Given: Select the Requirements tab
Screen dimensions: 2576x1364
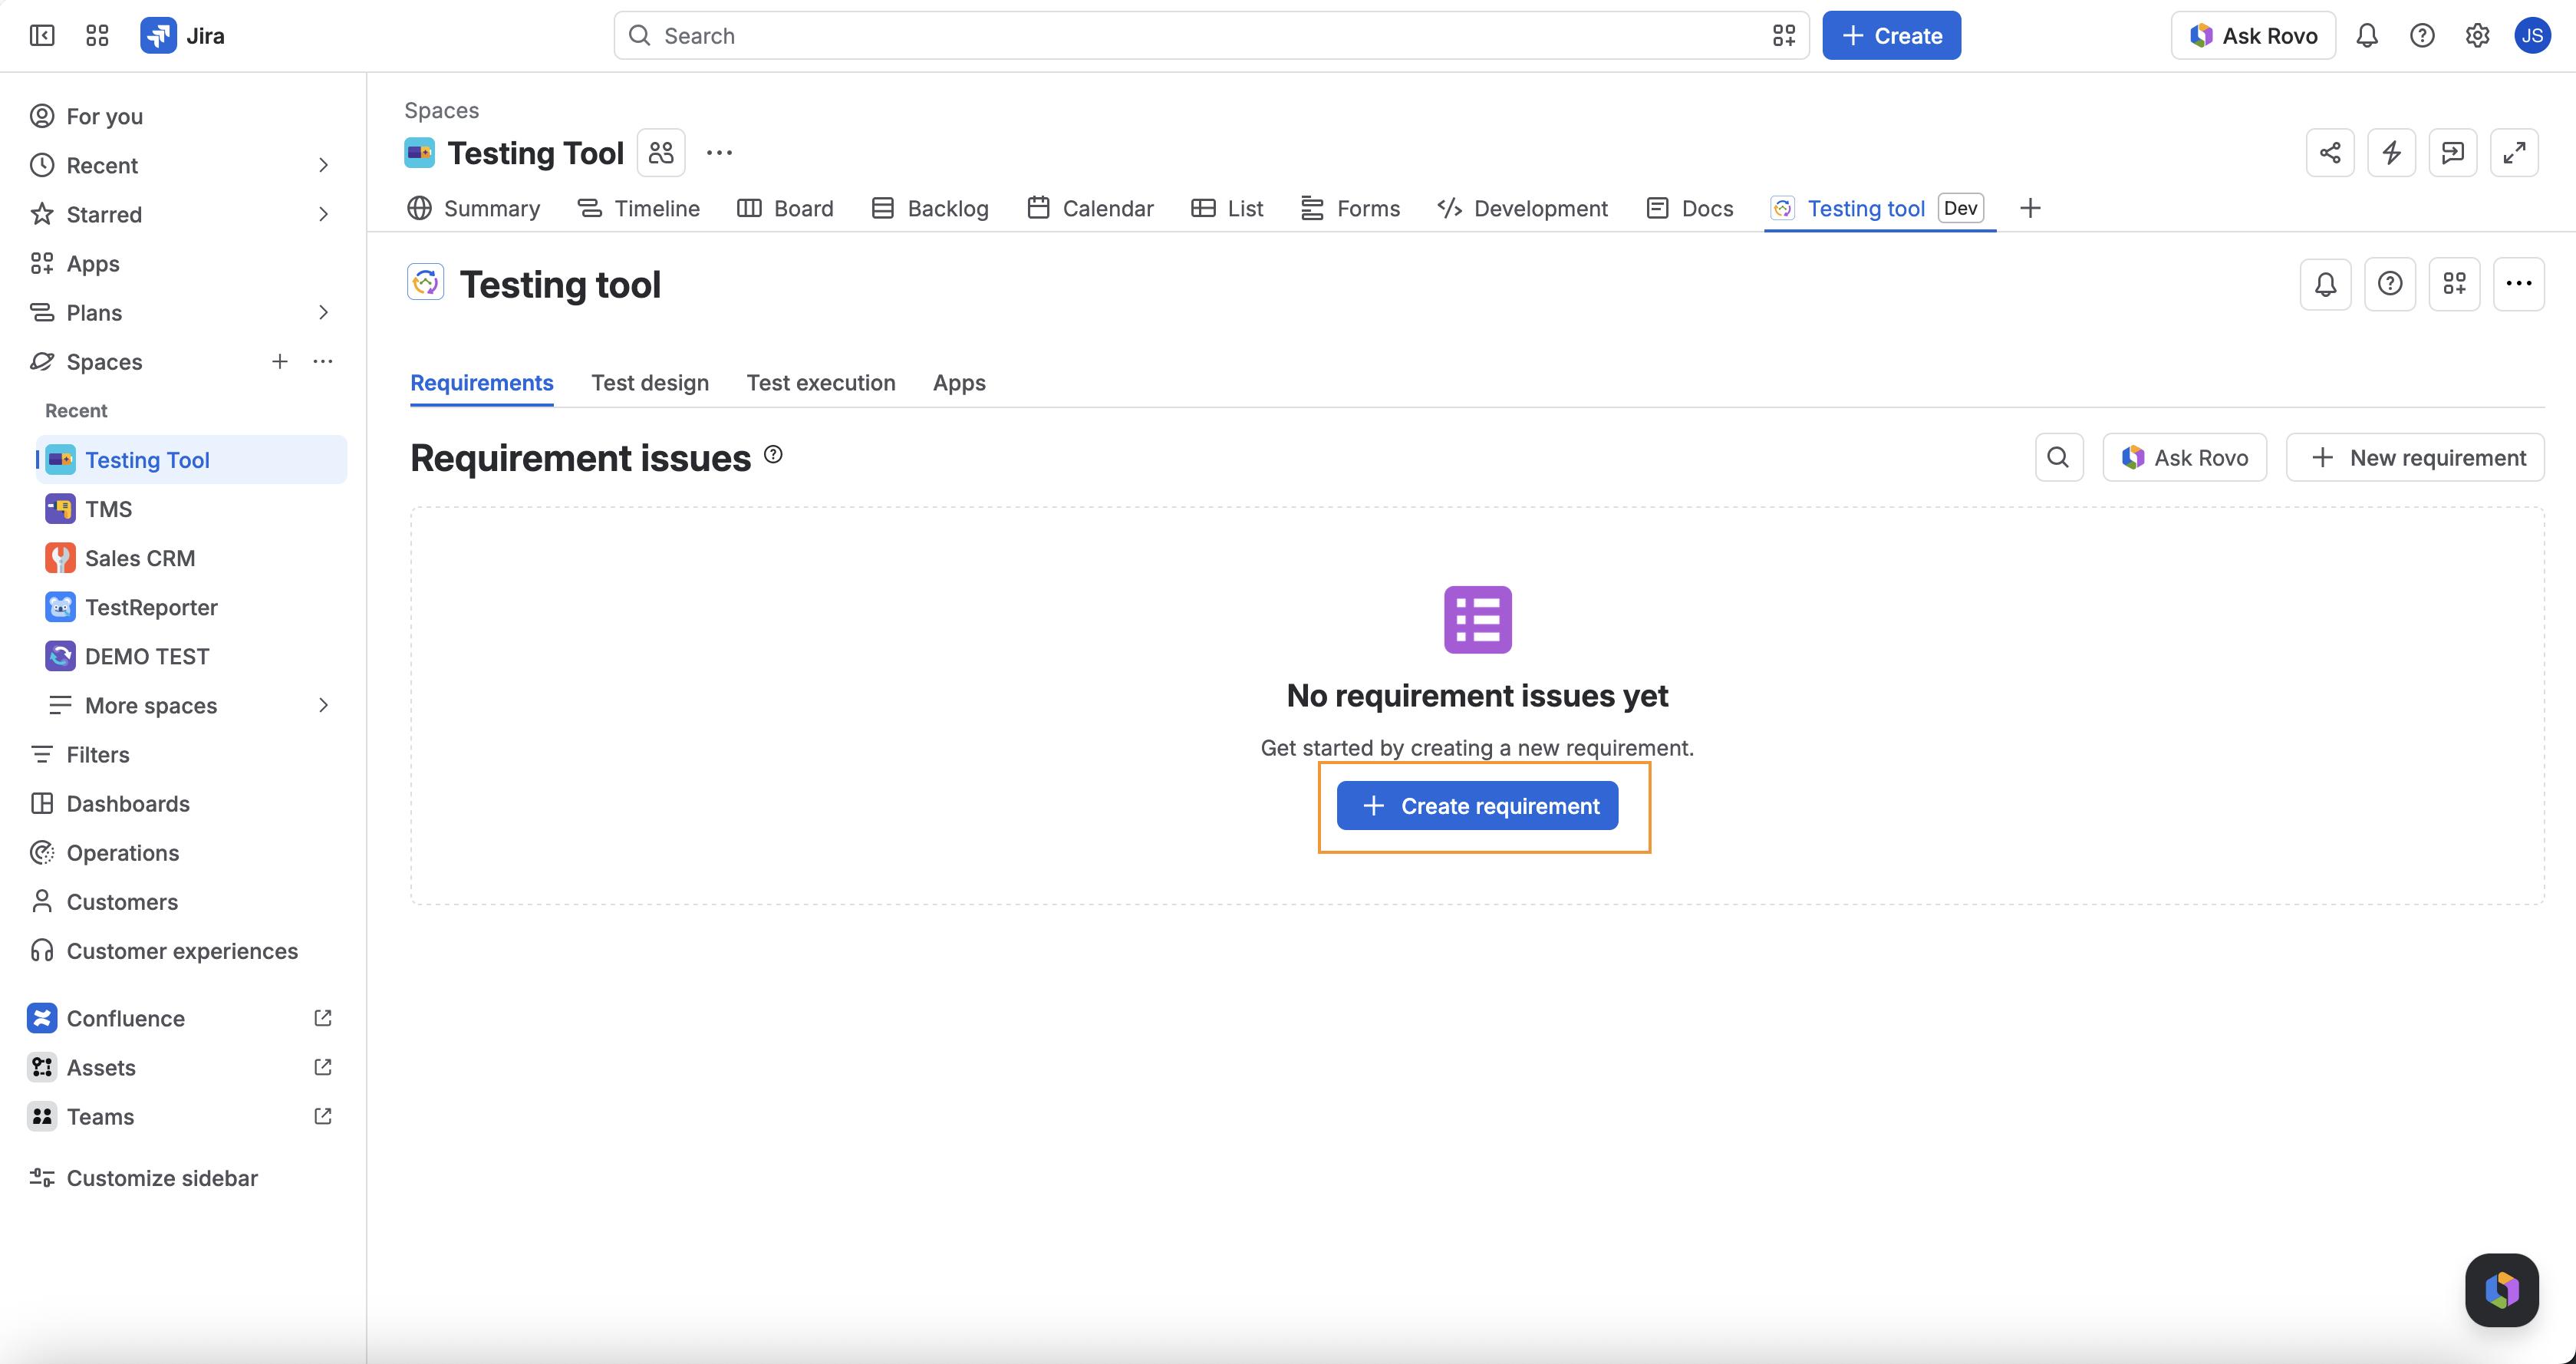Looking at the screenshot, I should [481, 383].
